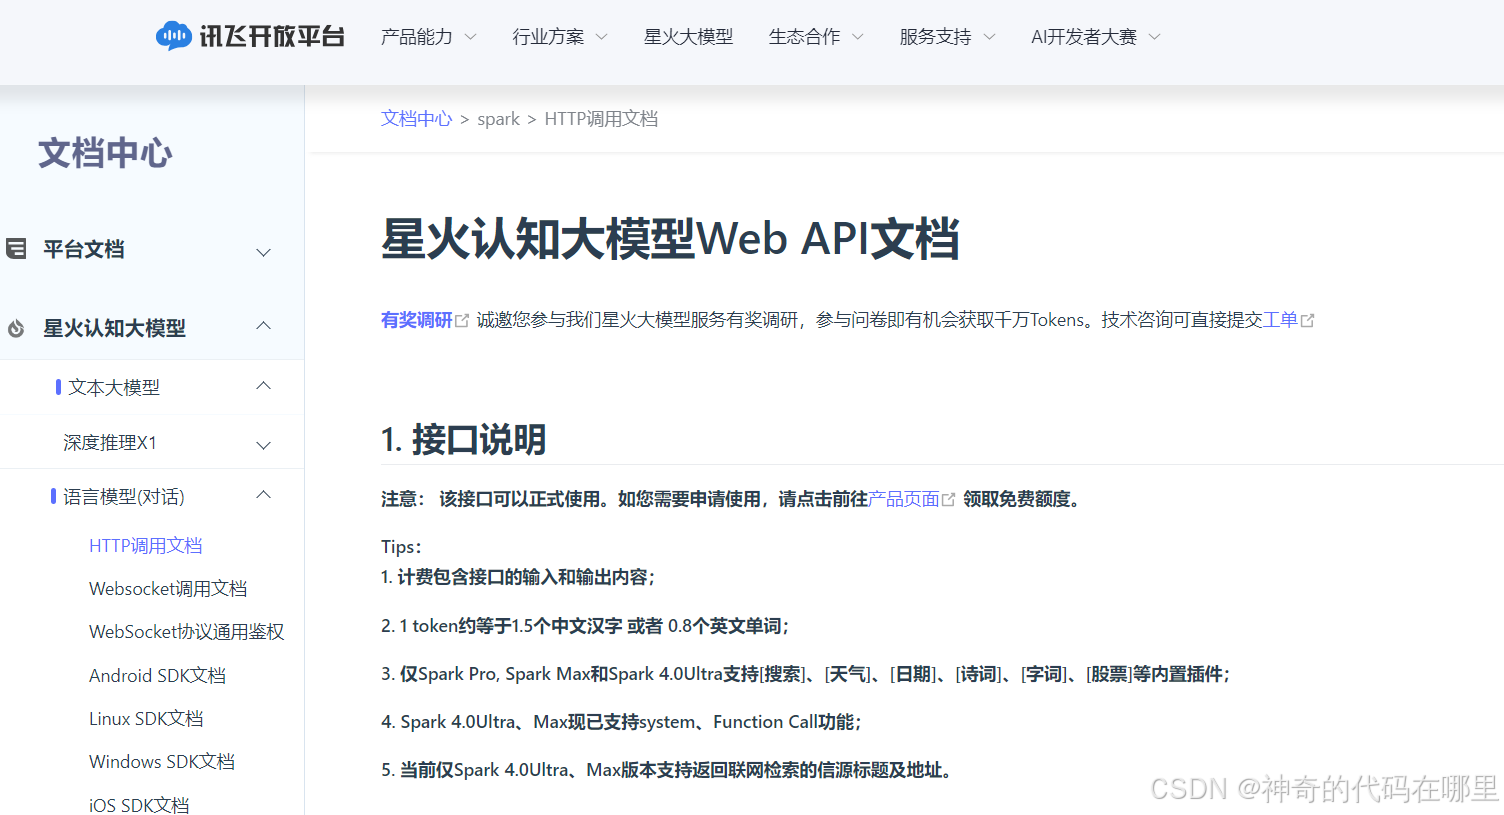The width and height of the screenshot is (1504, 815).
Task: Open the 行业方案 dropdown menu
Action: pyautogui.click(x=560, y=37)
